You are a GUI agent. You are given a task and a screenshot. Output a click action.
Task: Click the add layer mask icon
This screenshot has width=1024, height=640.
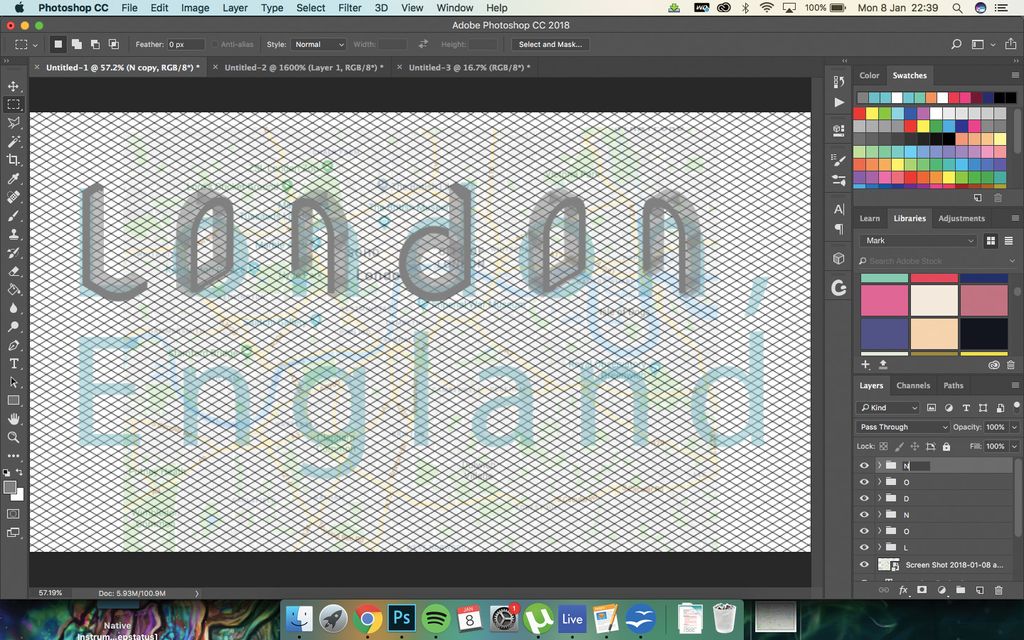pos(922,590)
